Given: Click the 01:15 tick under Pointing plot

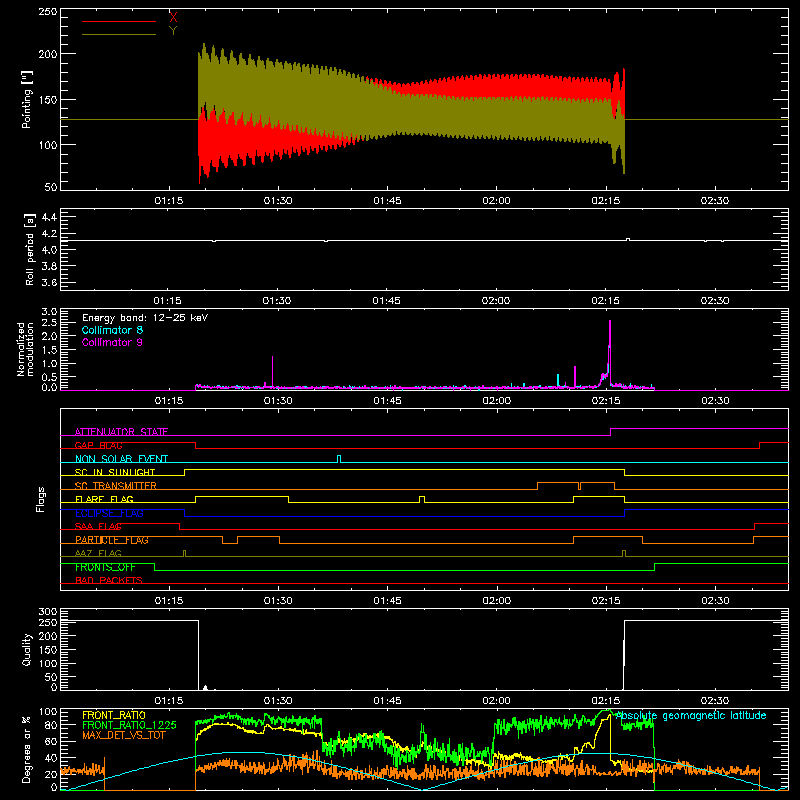Looking at the screenshot, I should coord(169,201).
